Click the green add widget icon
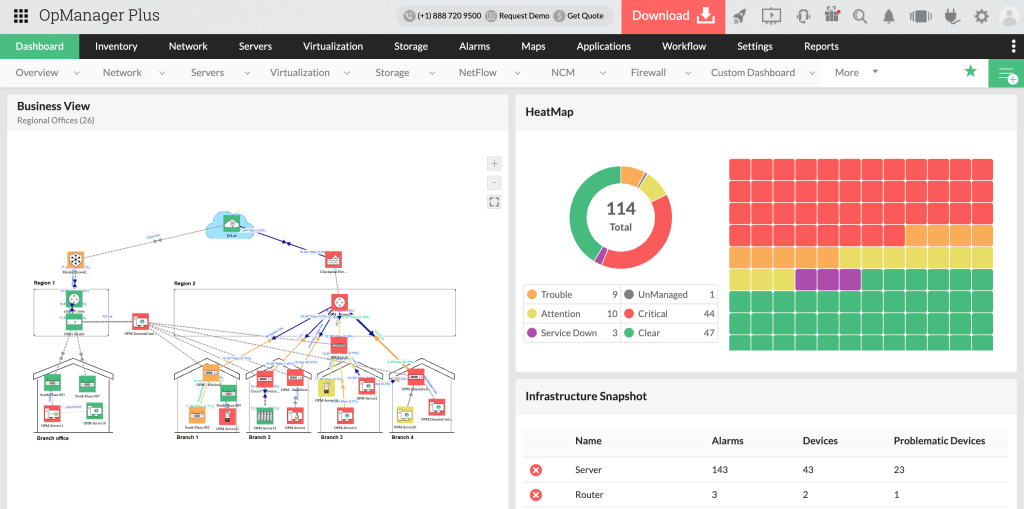The width and height of the screenshot is (1024, 509). (x=1006, y=73)
